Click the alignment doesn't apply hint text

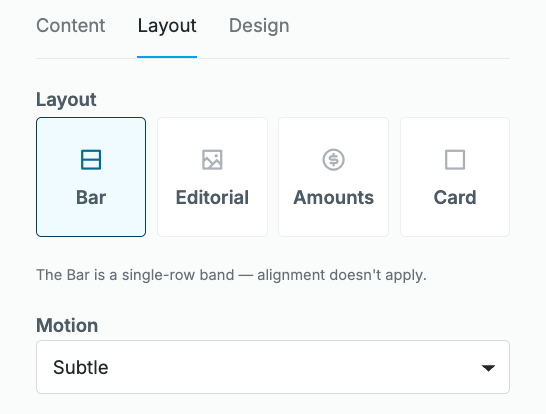coord(342,275)
